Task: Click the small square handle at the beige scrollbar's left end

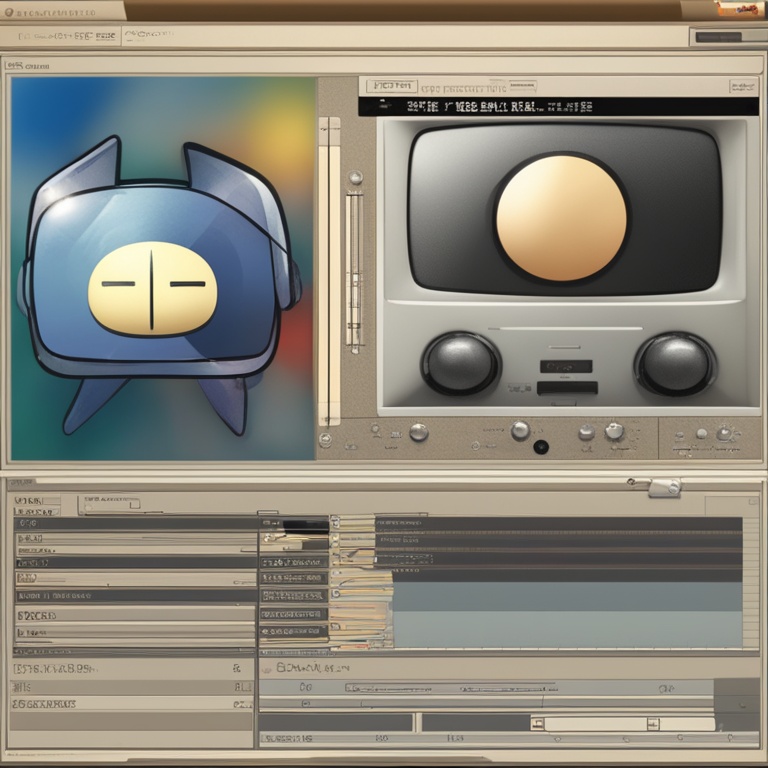Action: click(x=538, y=724)
